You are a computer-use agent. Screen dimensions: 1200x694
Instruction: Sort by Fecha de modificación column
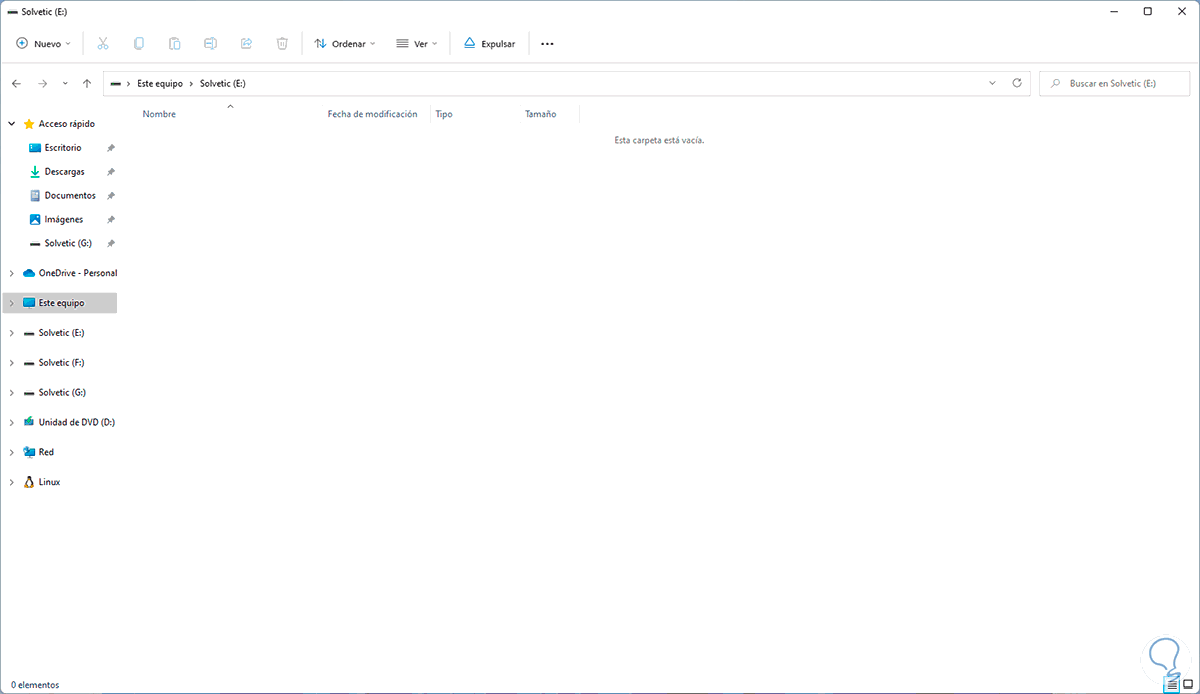coord(372,114)
